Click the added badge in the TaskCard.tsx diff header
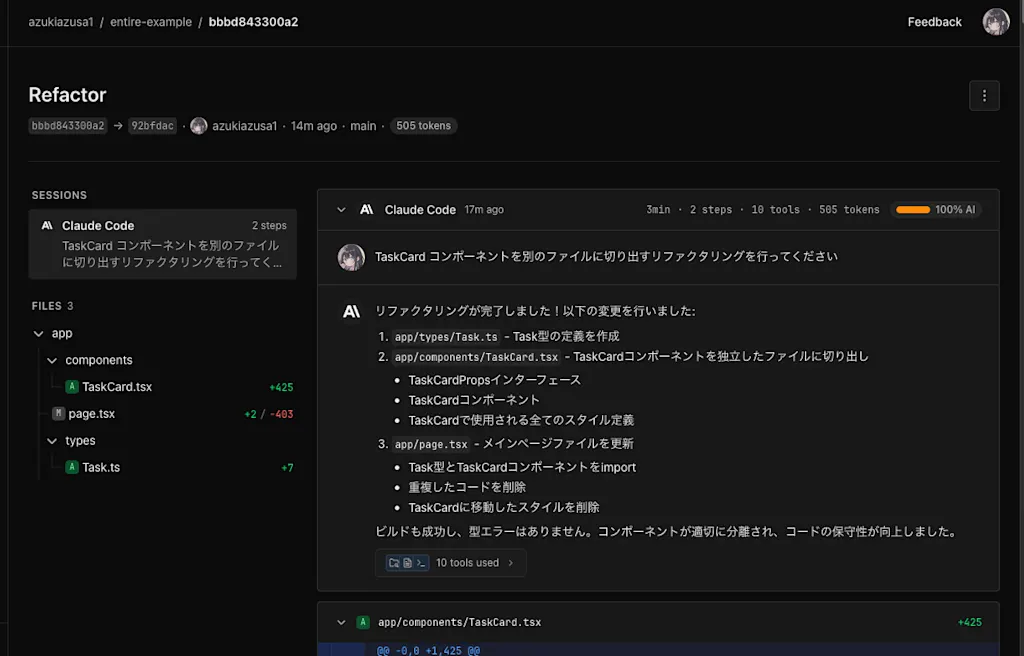 coord(363,622)
